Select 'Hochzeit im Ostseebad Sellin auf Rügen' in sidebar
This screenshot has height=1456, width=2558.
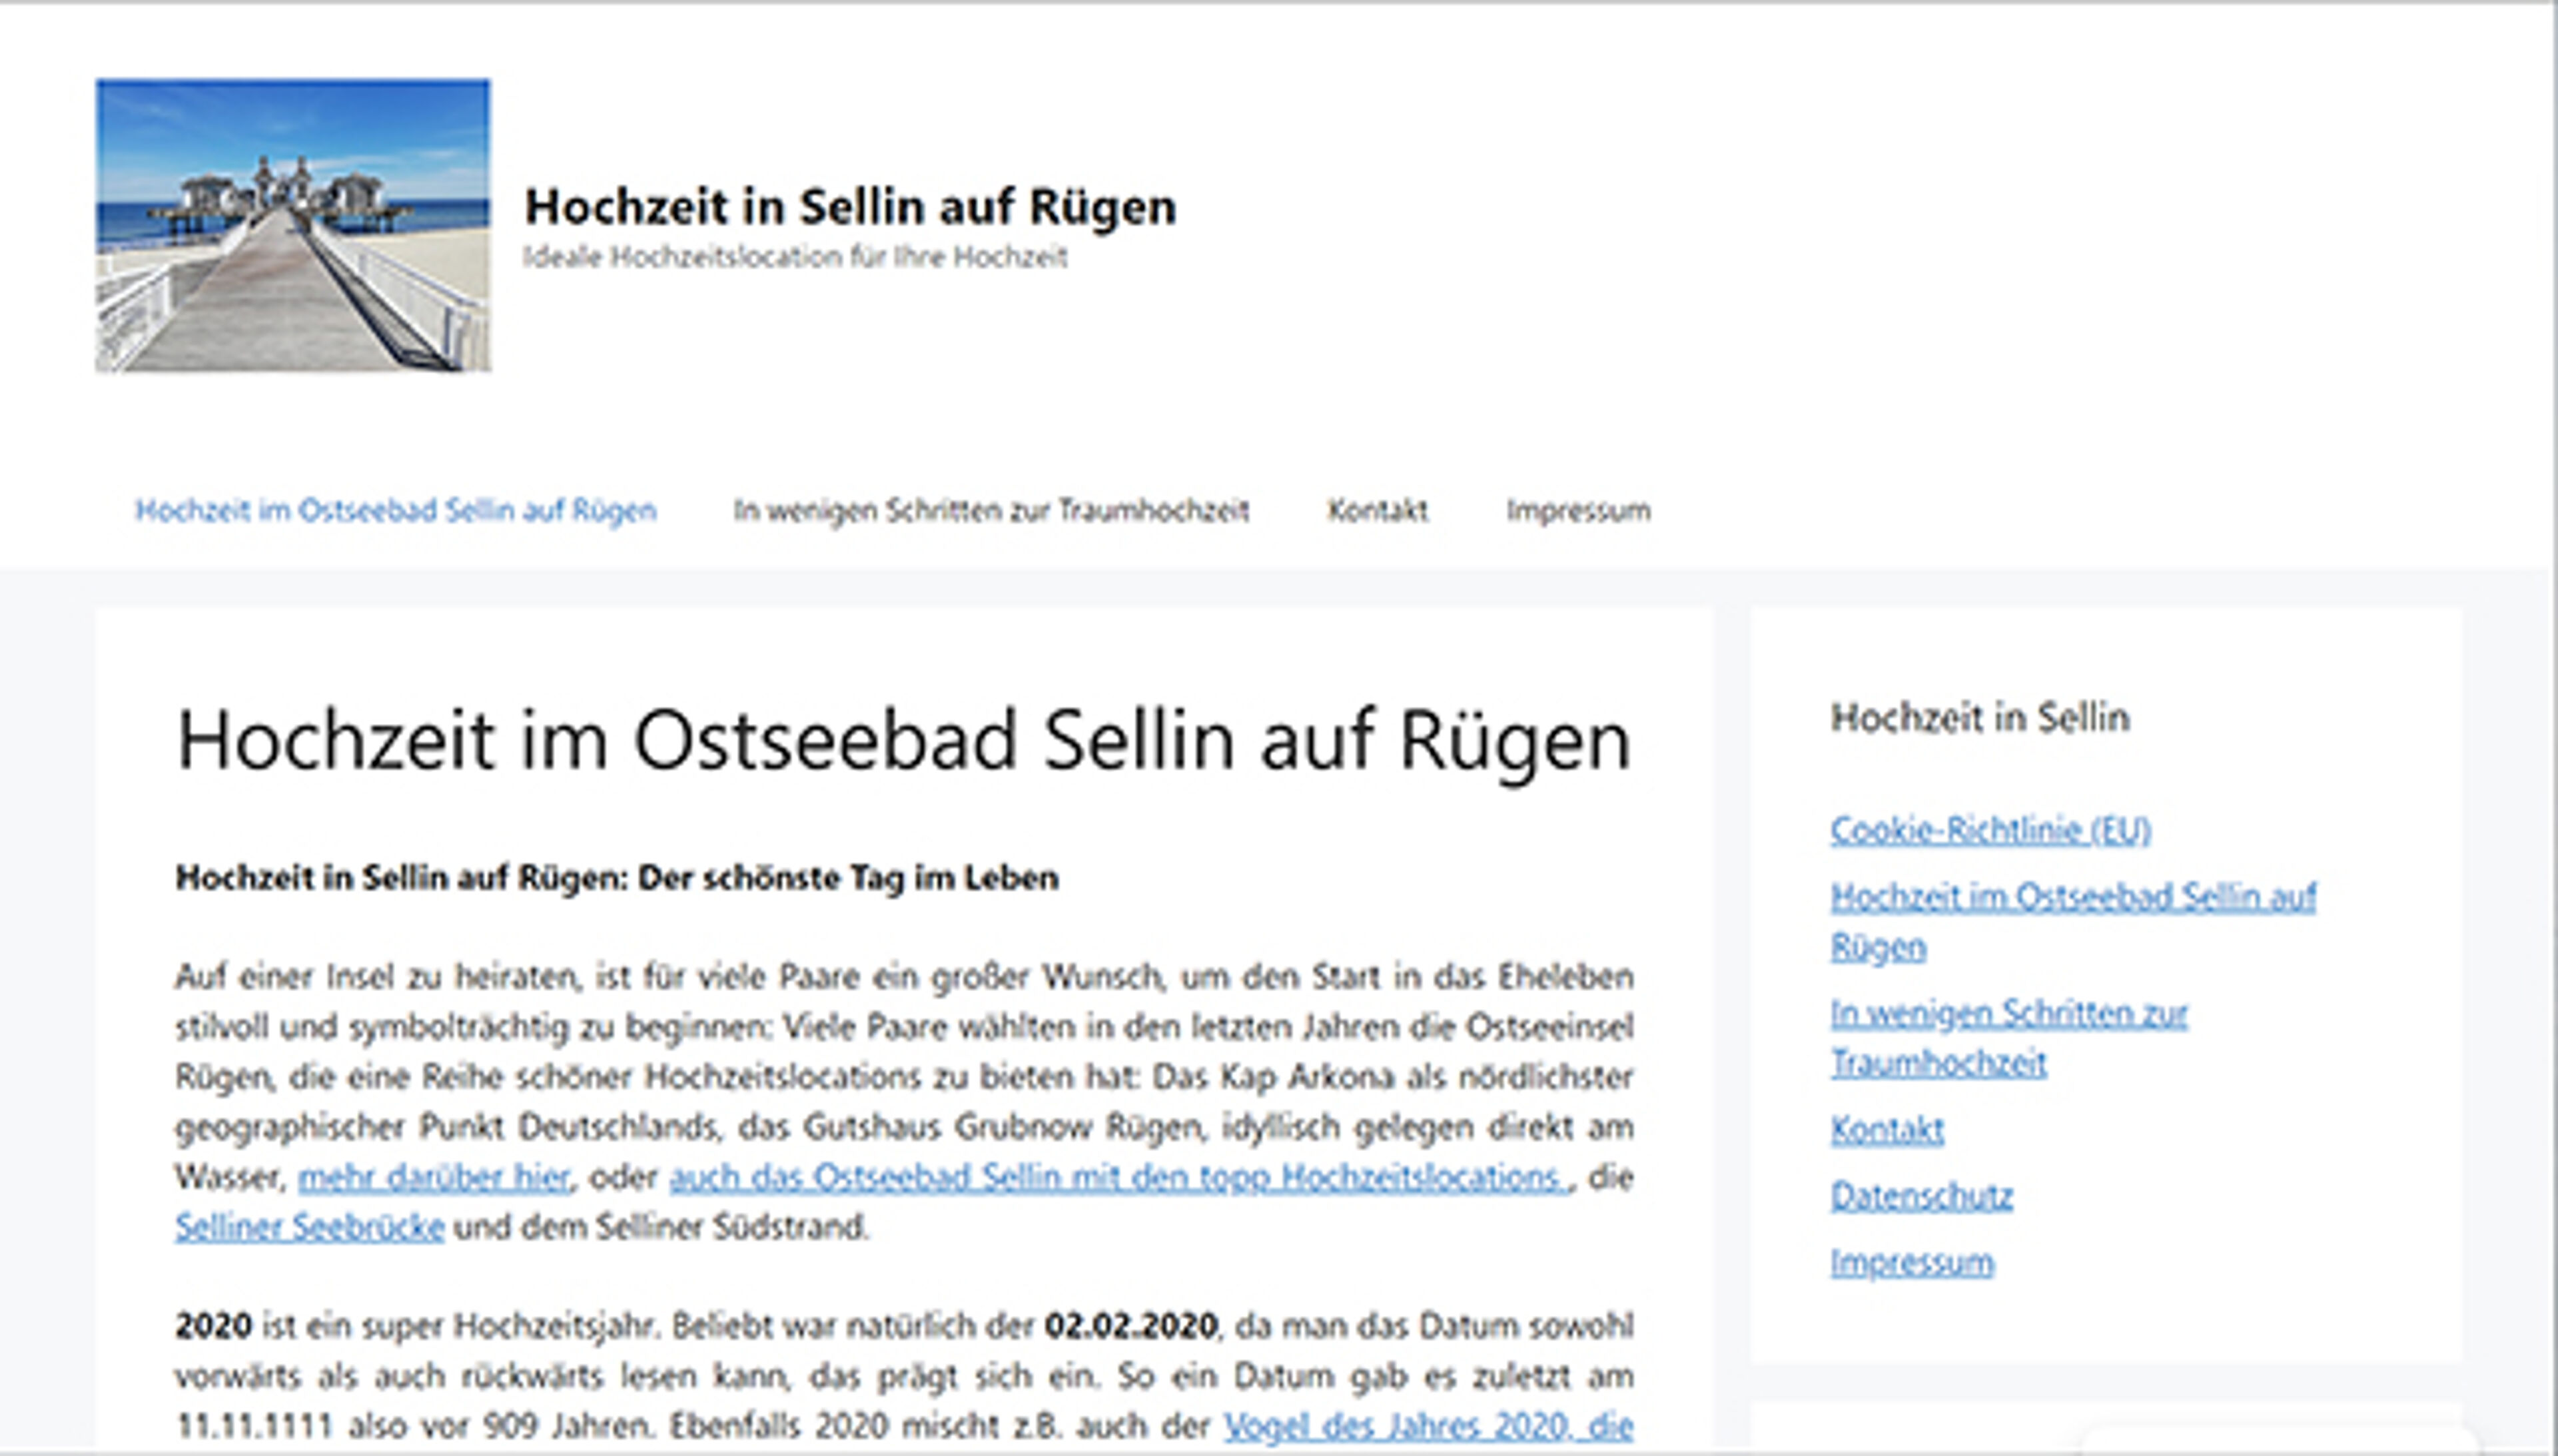point(2073,897)
